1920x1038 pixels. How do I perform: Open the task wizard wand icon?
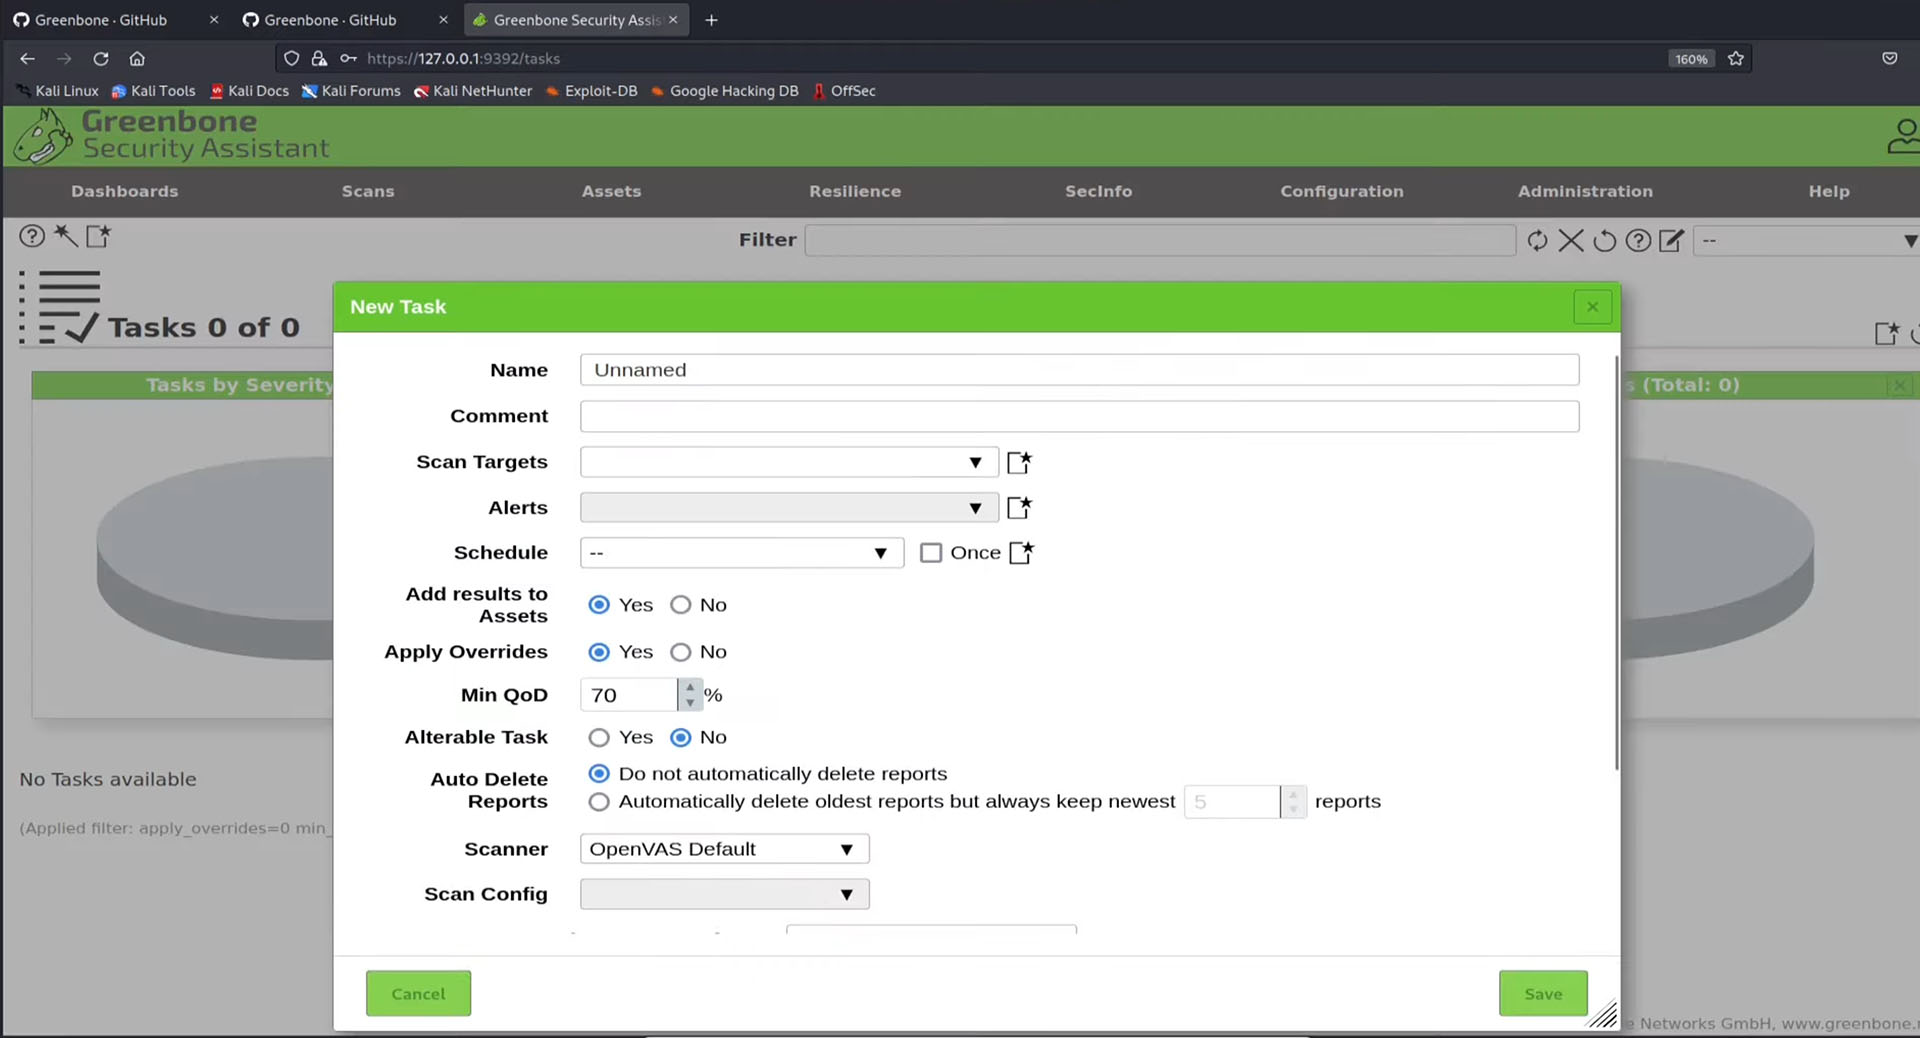[65, 236]
